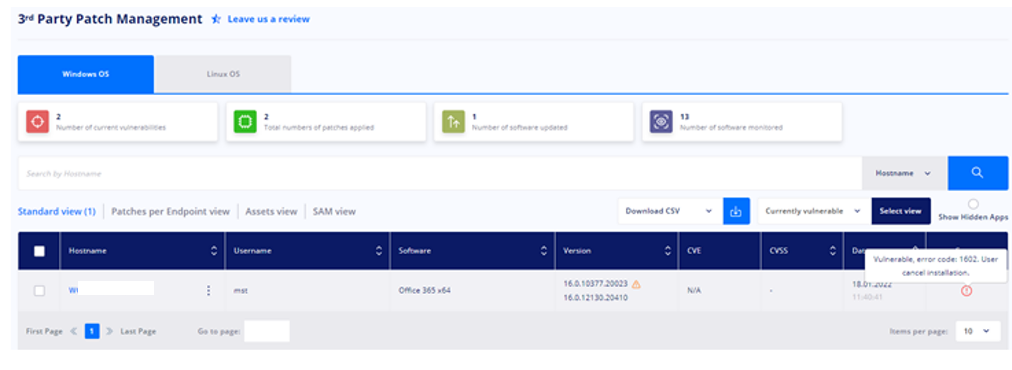1012x370 pixels.
Task: Click the CVE column header
Action: click(720, 251)
